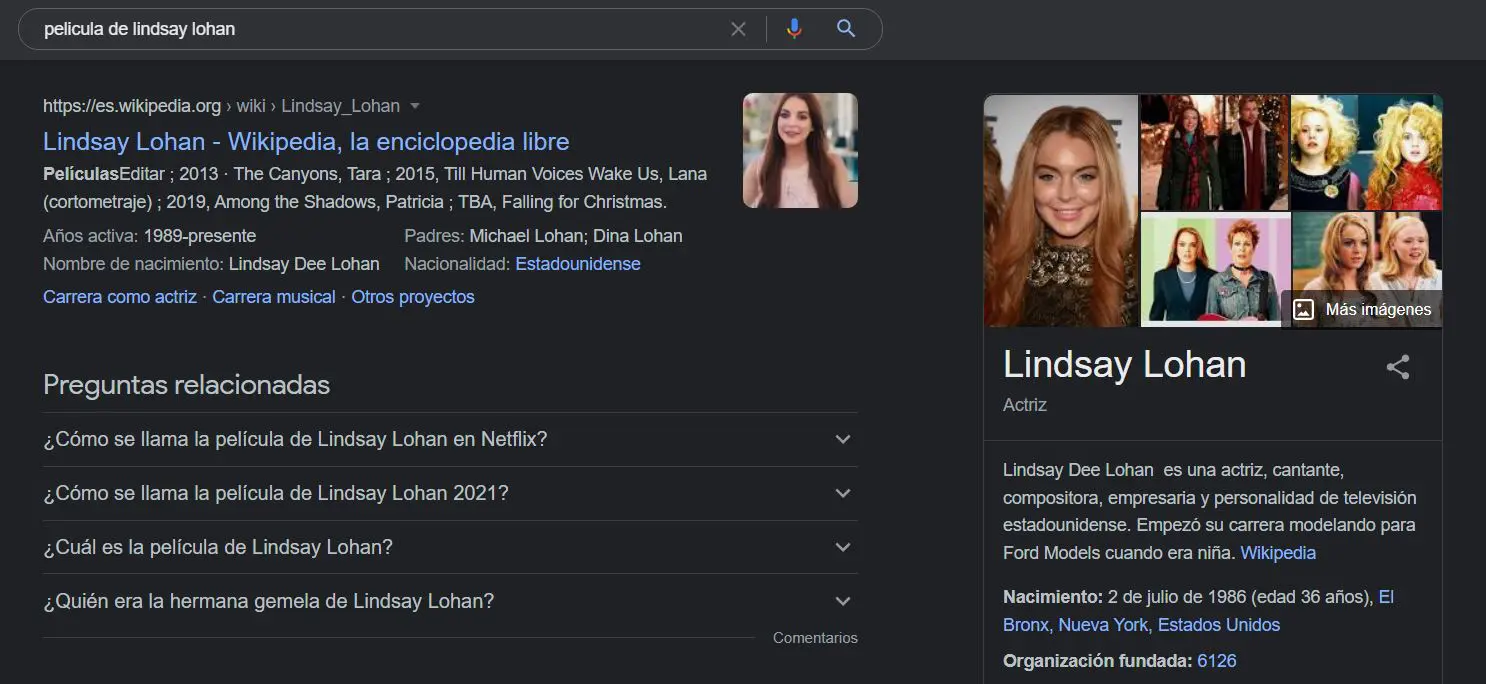
Task: Go to Carrera como actriz section link
Action: [x=120, y=297]
